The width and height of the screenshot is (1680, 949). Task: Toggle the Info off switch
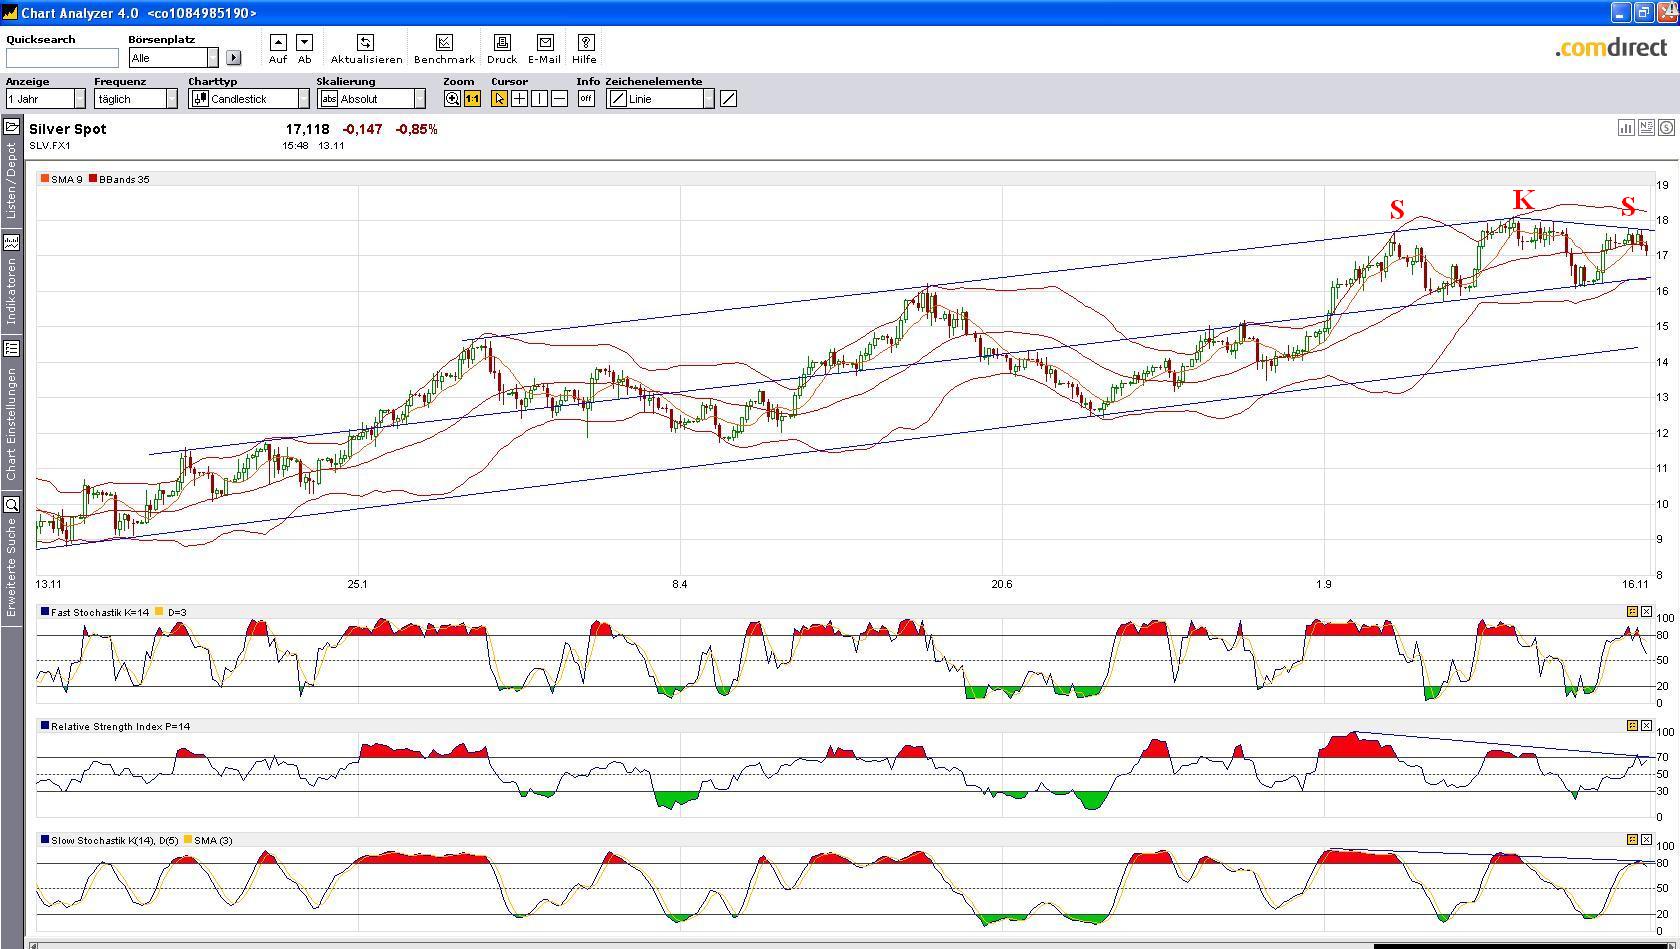[x=586, y=99]
